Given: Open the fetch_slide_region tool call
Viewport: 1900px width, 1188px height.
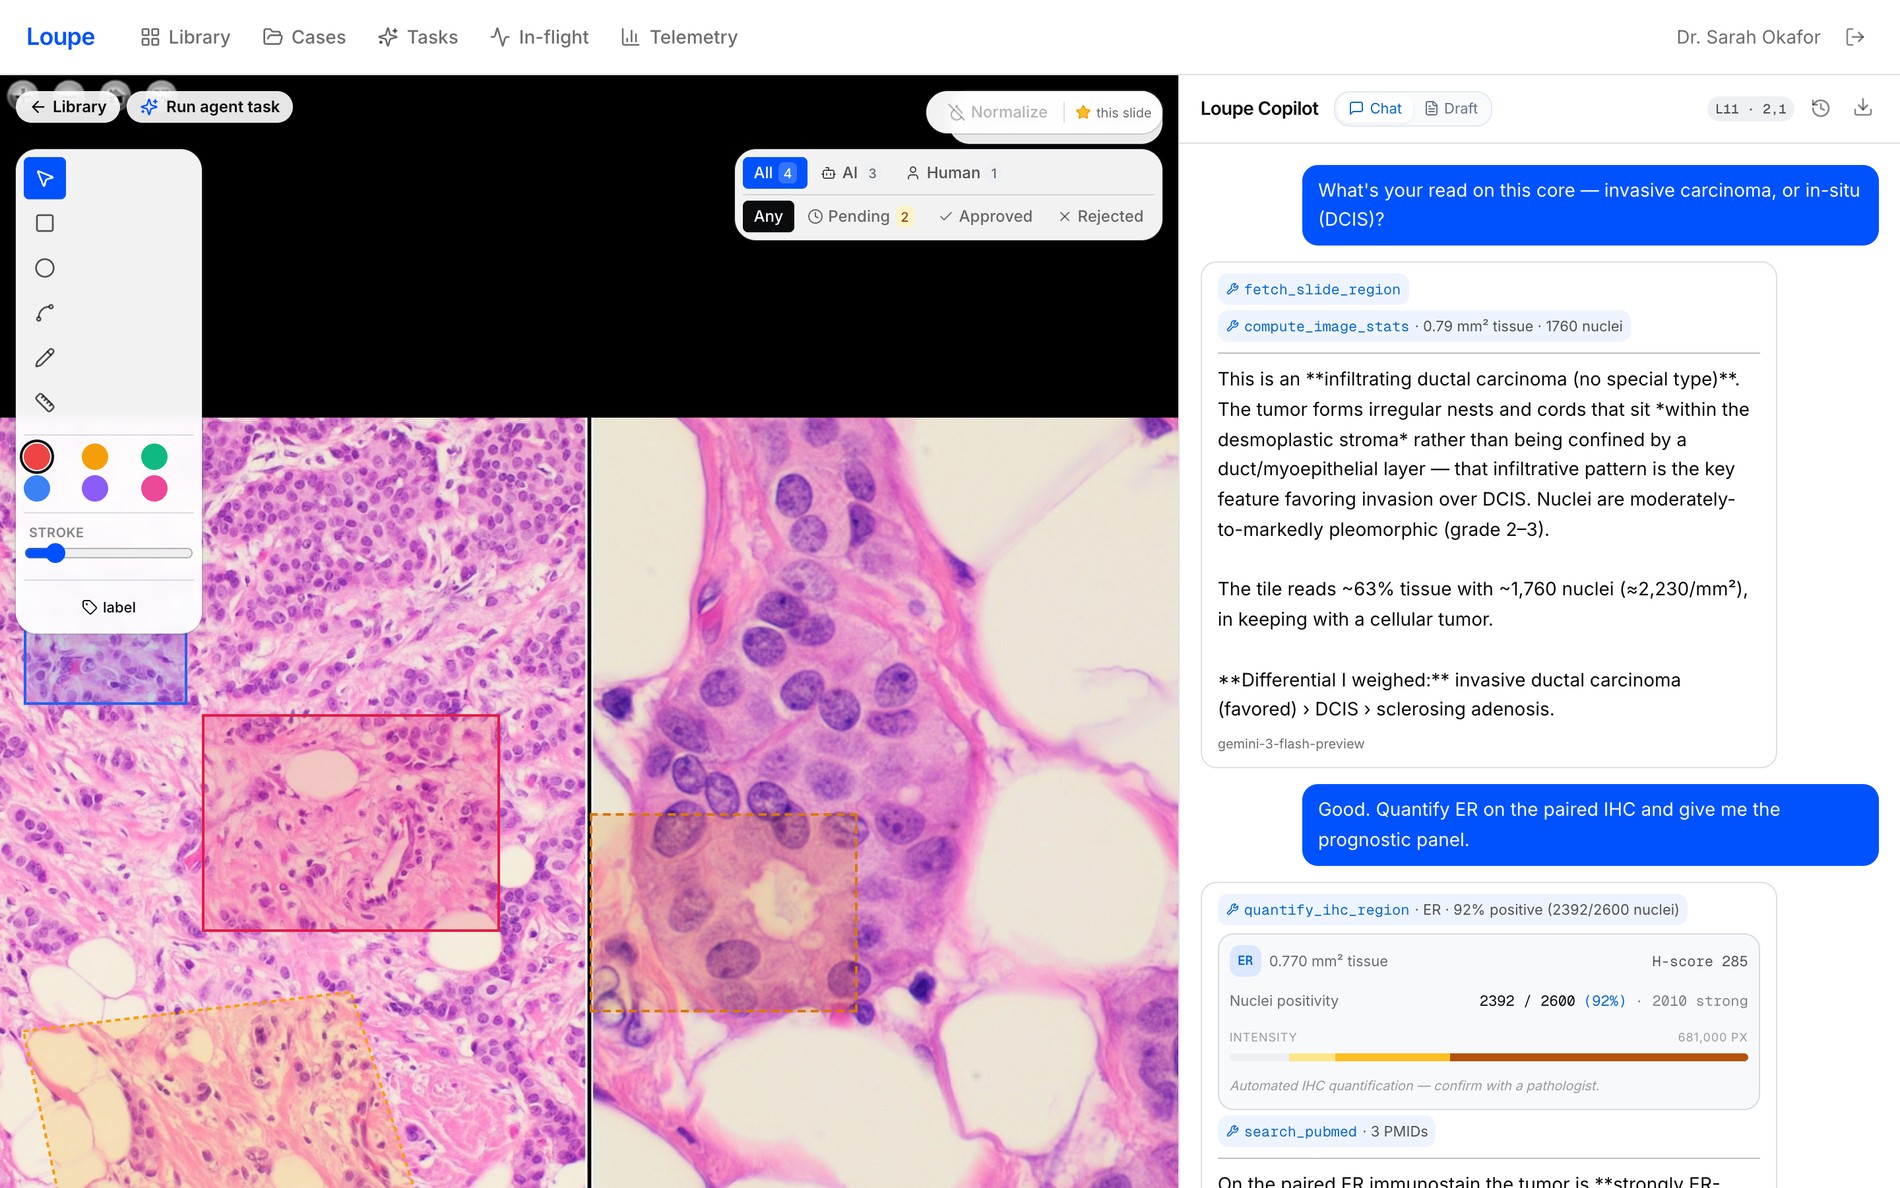Looking at the screenshot, I should (1313, 289).
